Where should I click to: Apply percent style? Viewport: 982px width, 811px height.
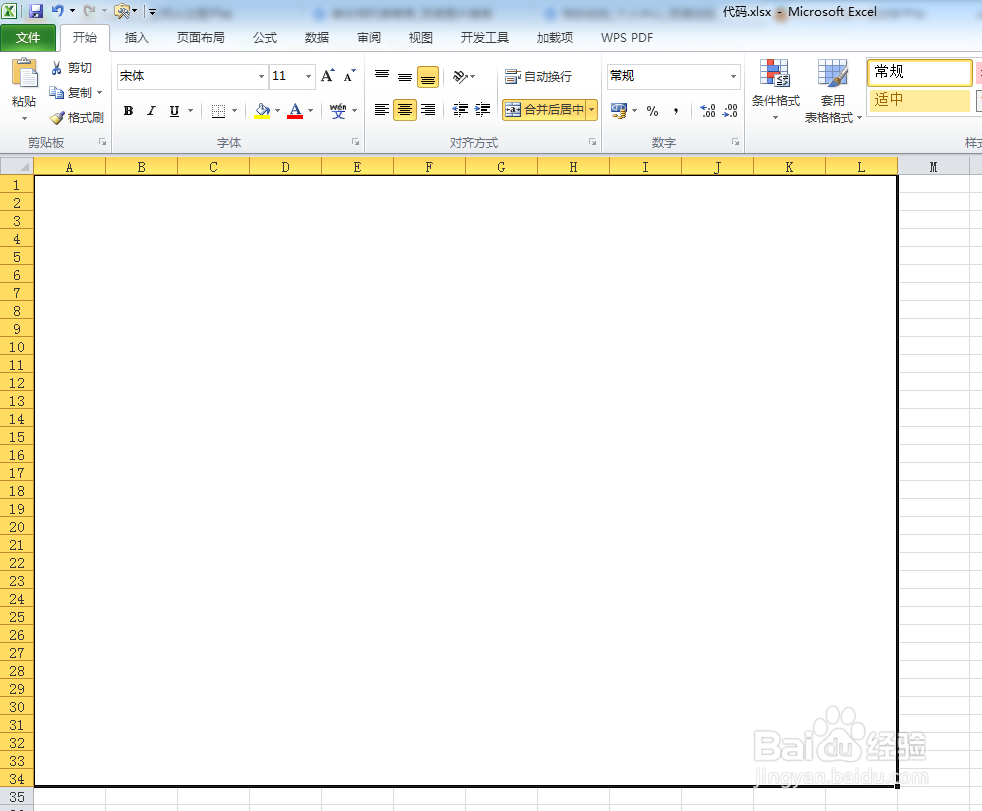652,111
